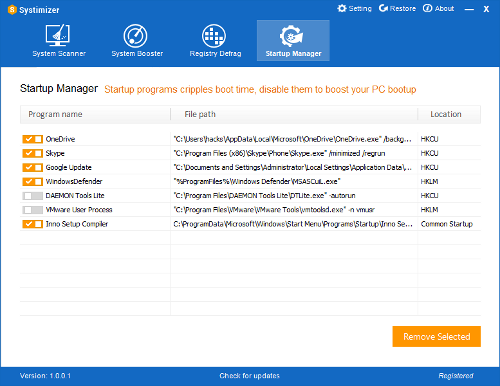Enable the DAEMON Tools Lite toggle
Screen dimensions: 500x386
[33, 196]
